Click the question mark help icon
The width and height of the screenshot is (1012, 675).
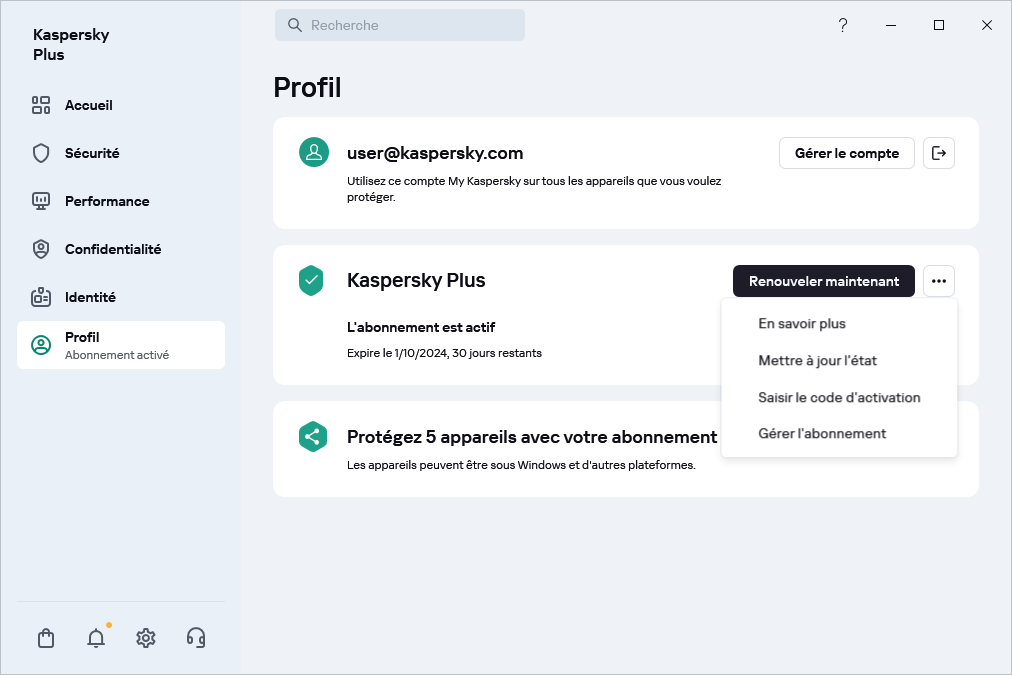pos(843,26)
